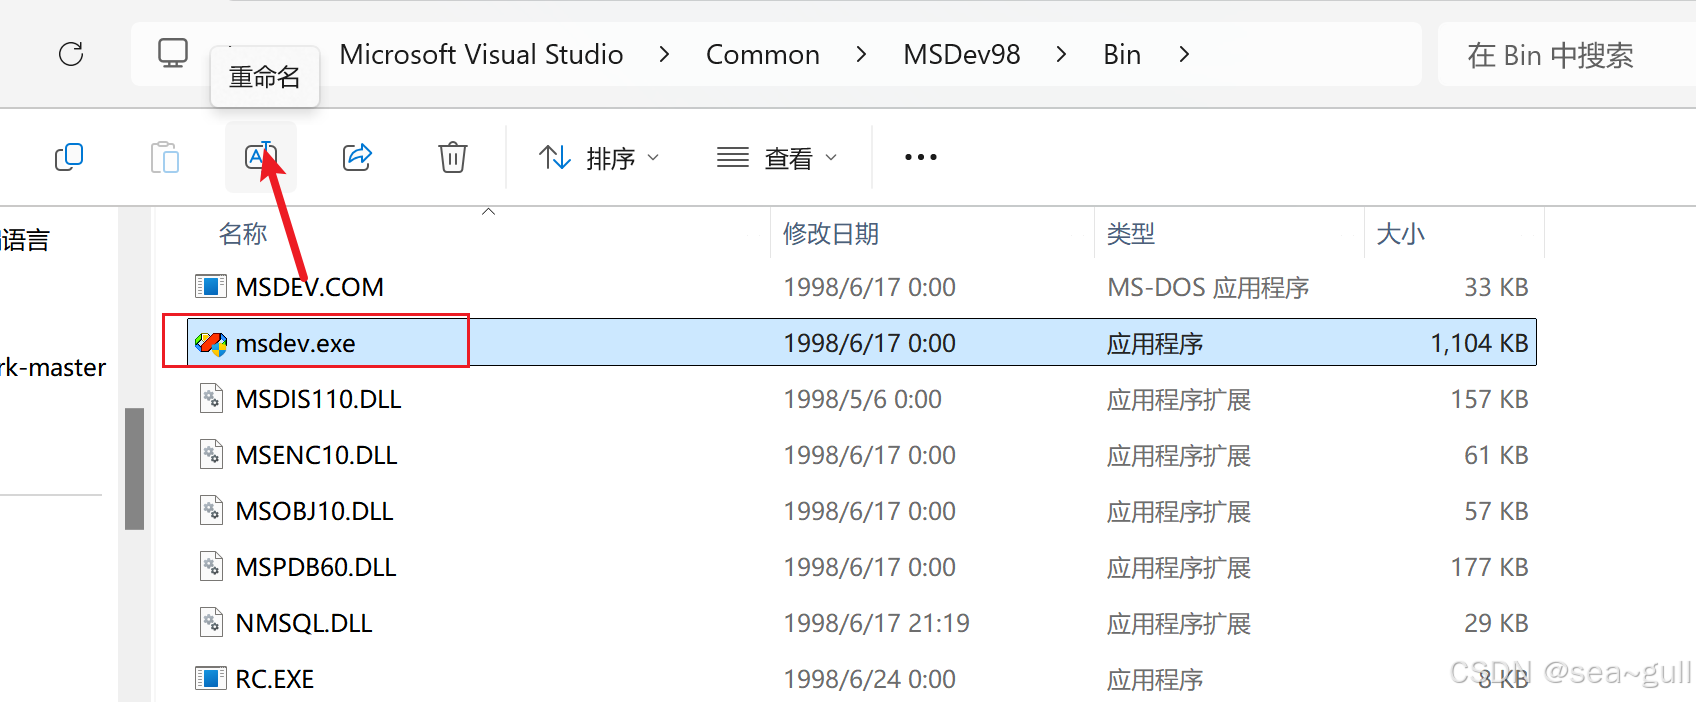Click the 1998/6/24 0:00 date cell

[x=869, y=679]
